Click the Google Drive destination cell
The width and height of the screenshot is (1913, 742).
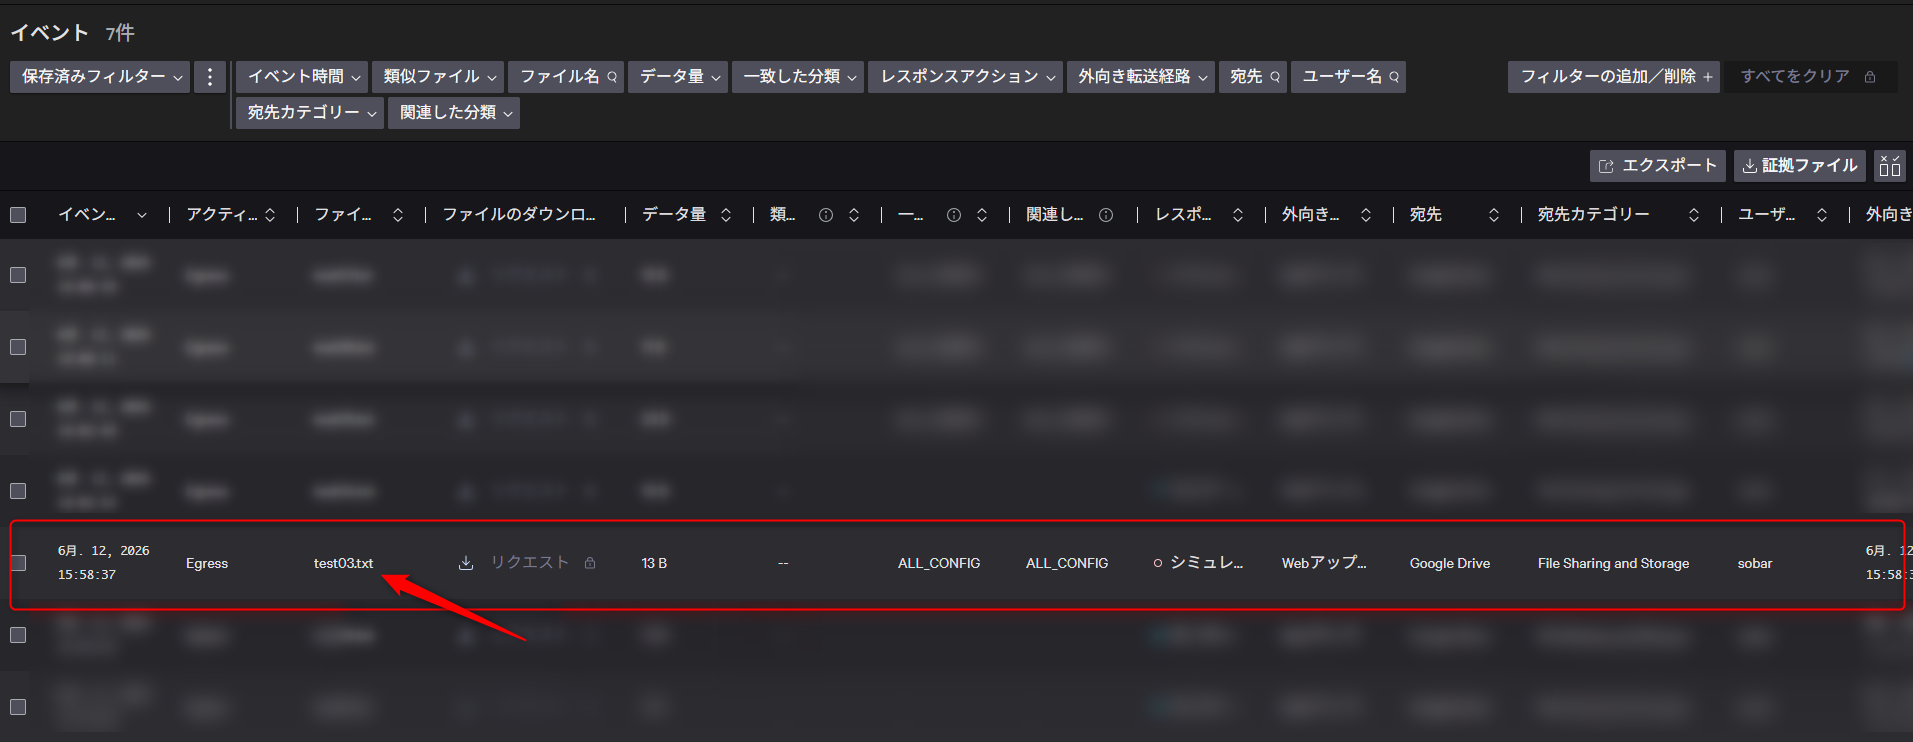[x=1450, y=564]
